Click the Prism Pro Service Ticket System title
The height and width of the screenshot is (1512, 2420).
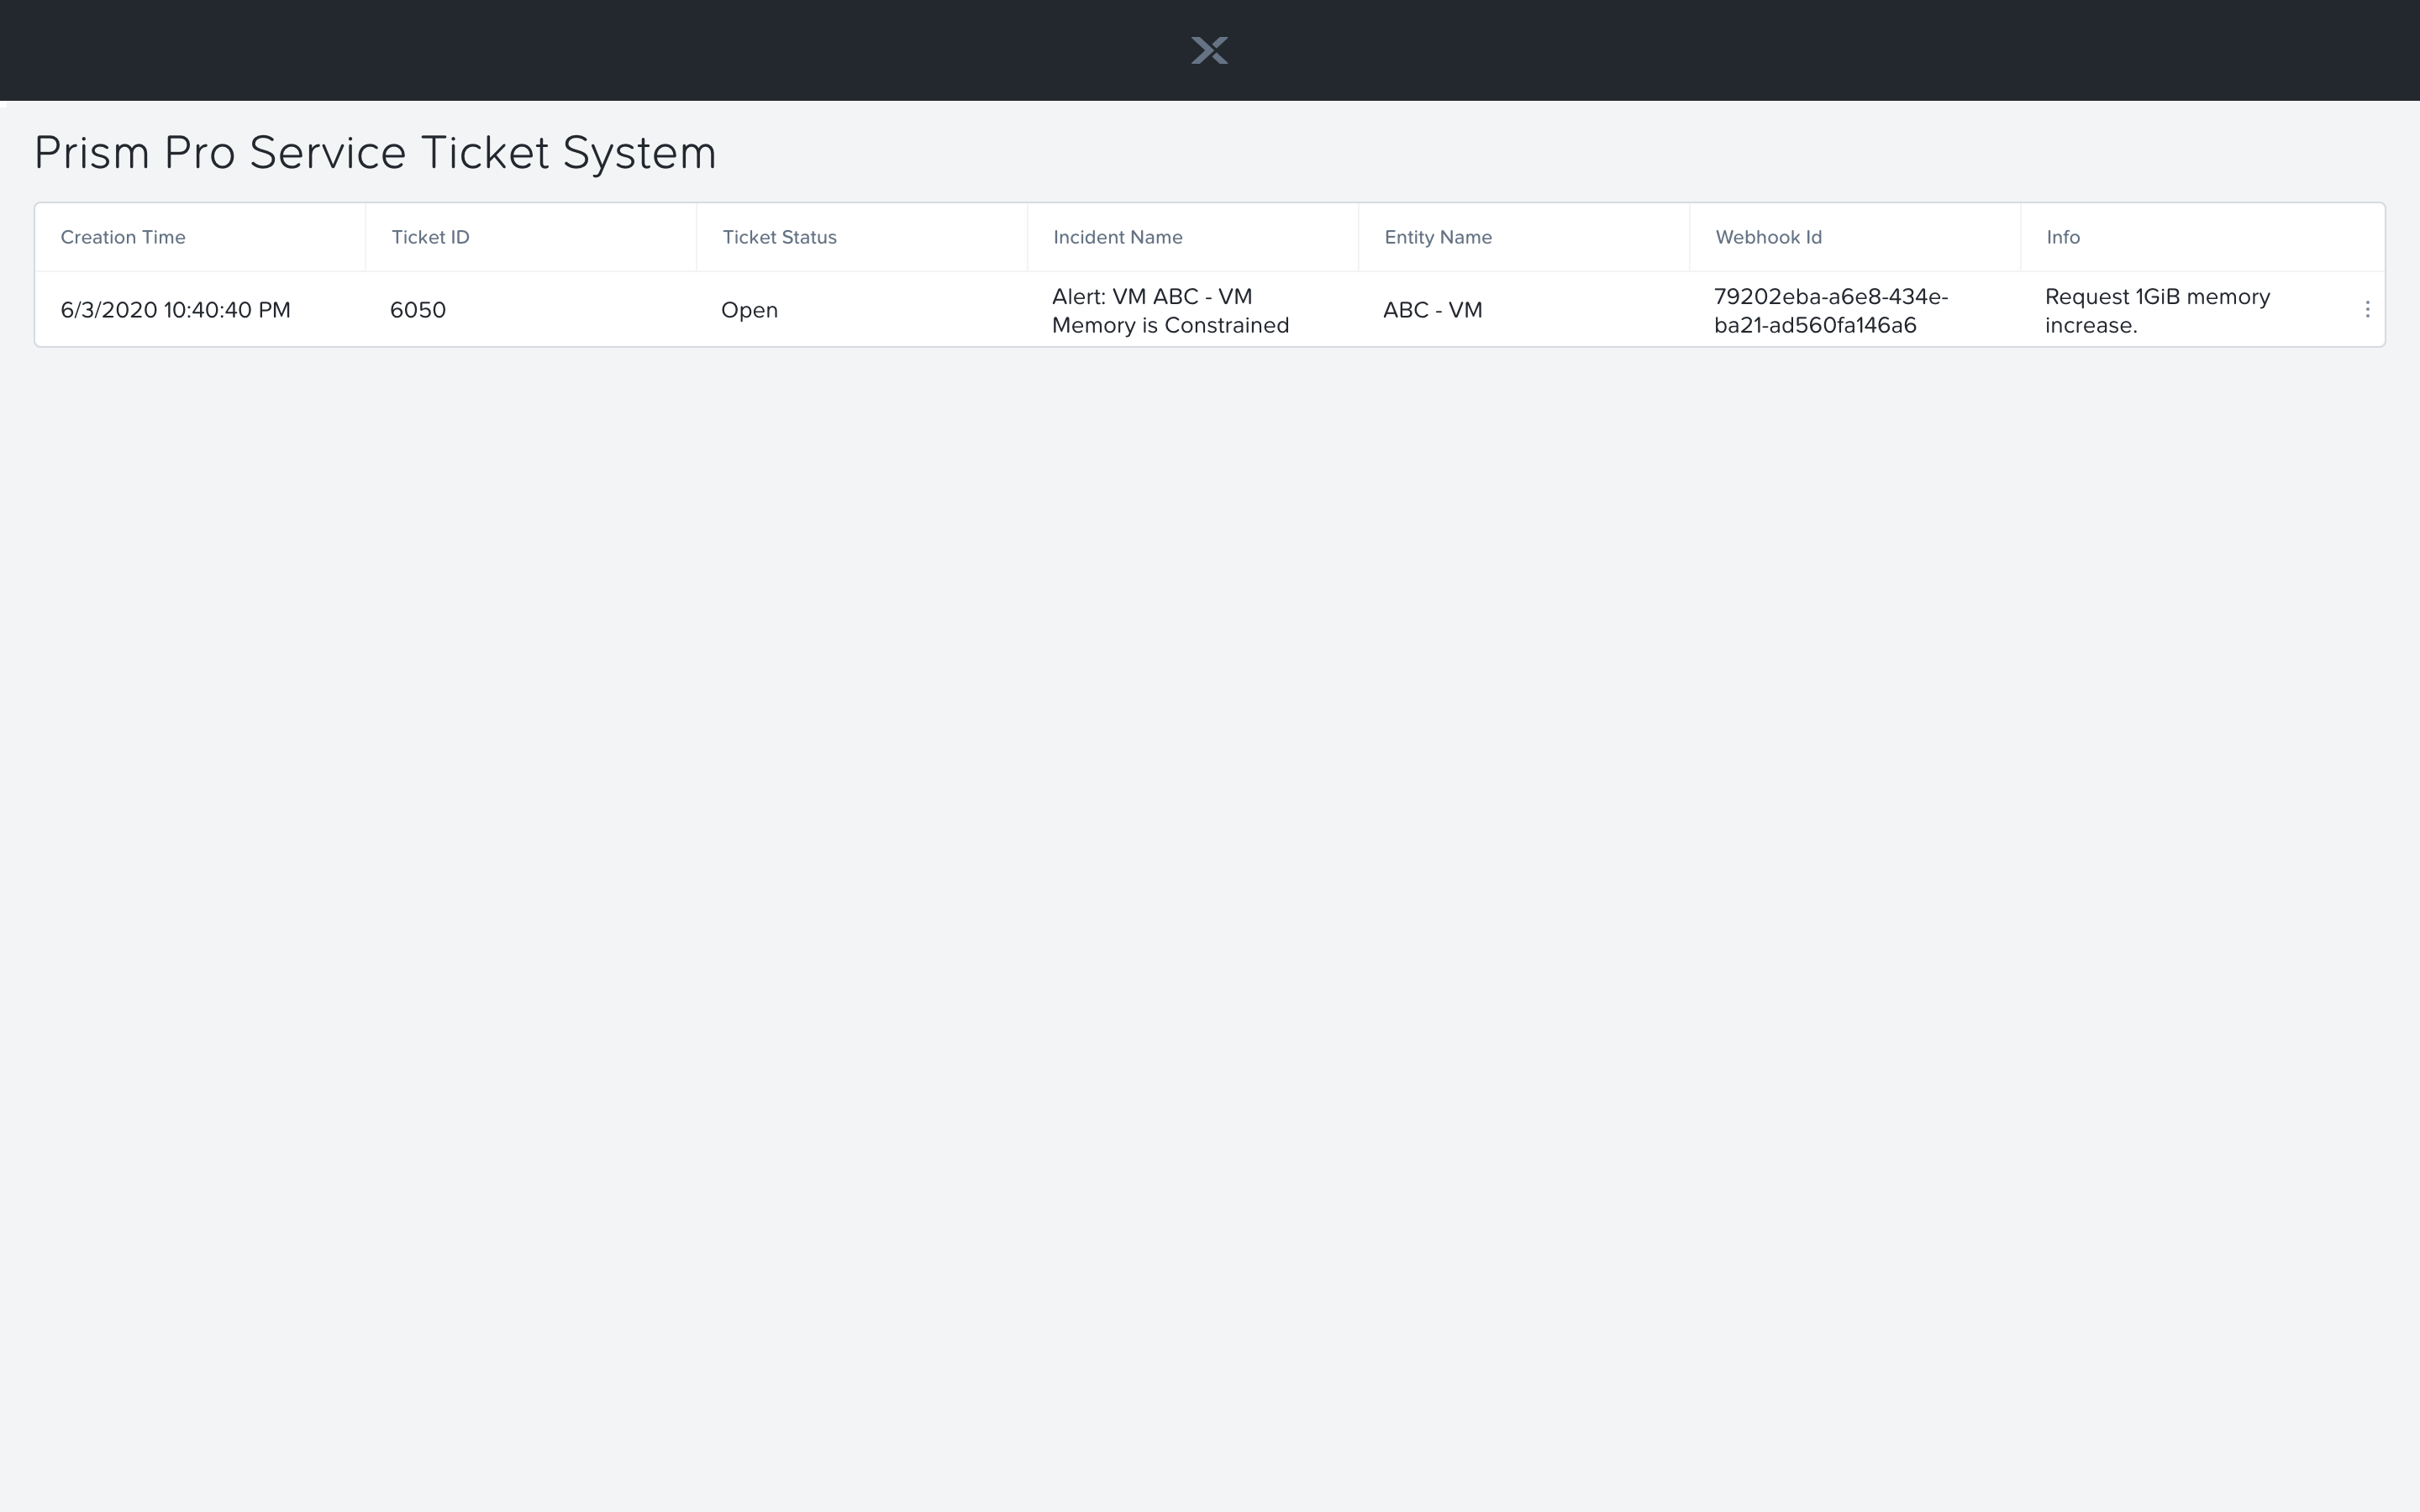point(375,153)
